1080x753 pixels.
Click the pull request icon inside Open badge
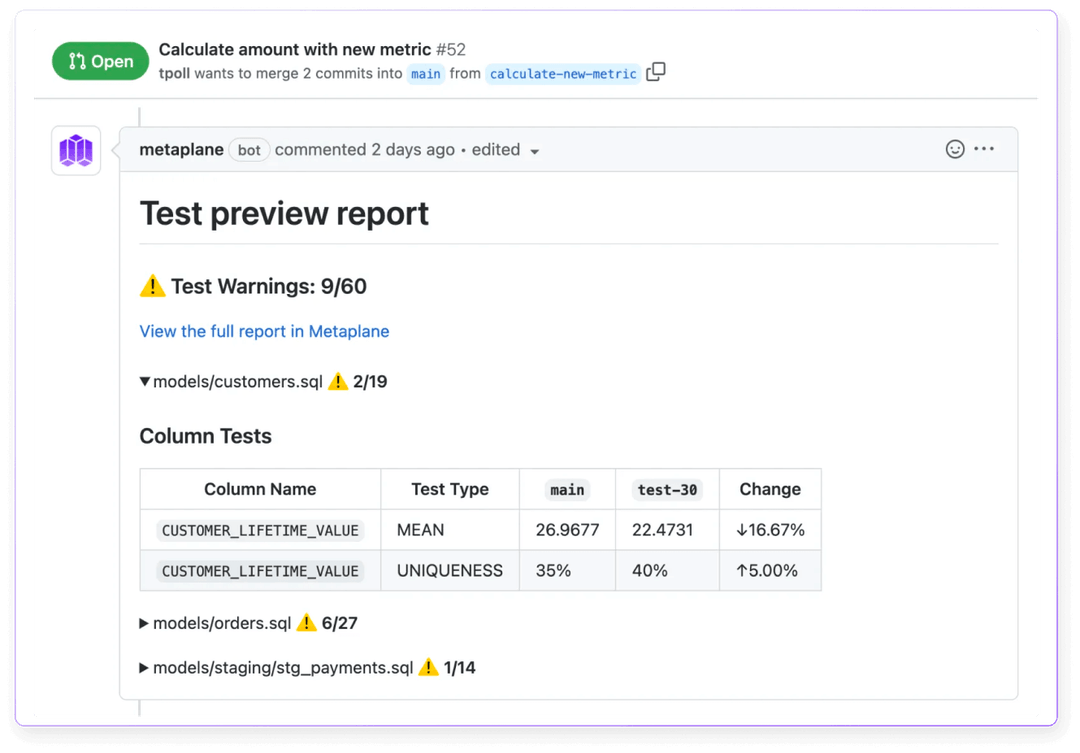[75, 61]
